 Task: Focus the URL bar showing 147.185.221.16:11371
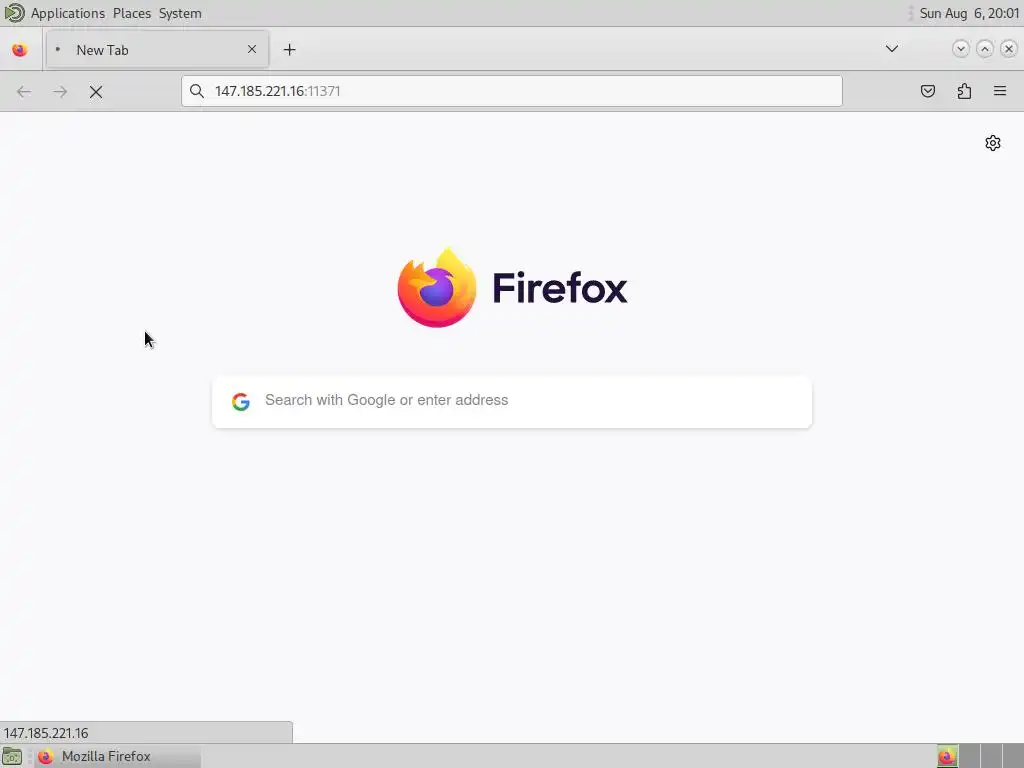click(511, 91)
